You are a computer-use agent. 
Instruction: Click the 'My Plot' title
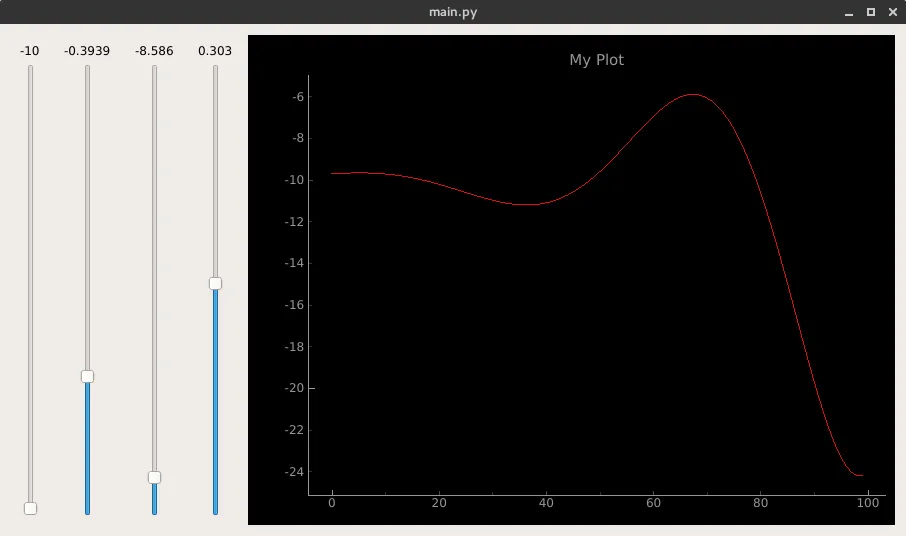coord(596,60)
